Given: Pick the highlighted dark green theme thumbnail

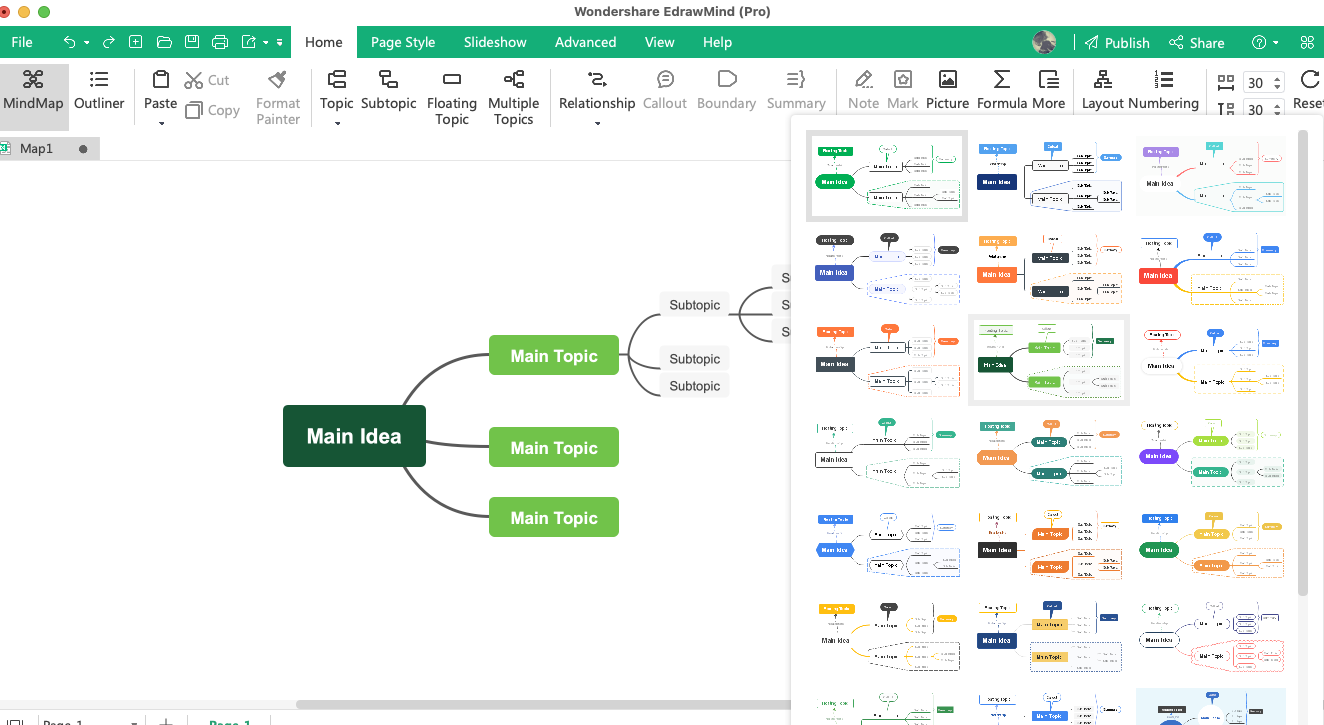Looking at the screenshot, I should click(x=1049, y=360).
